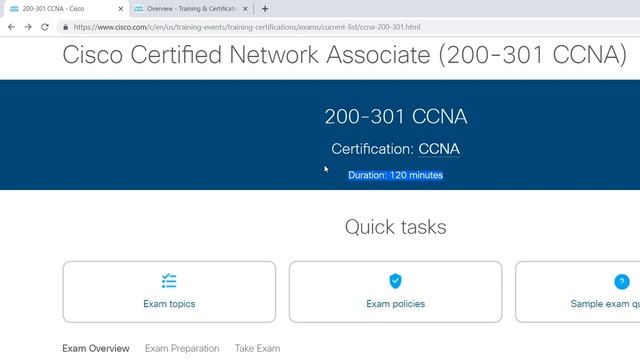640x360 pixels.
Task: Click the highlighted Duration: 120 minutes text
Action: coord(395,175)
